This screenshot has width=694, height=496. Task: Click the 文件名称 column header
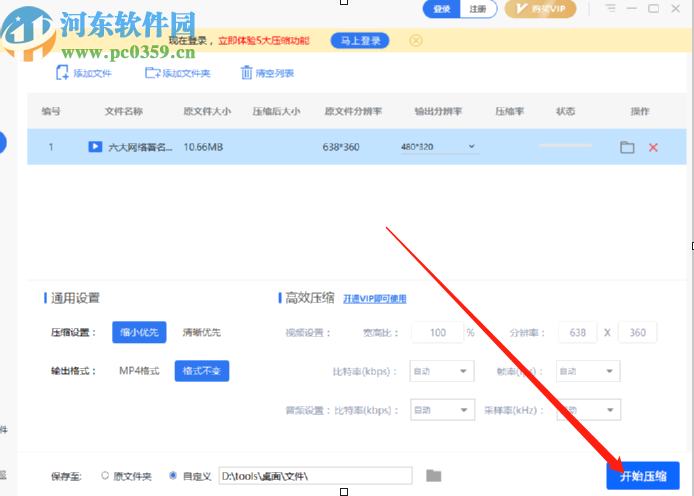tap(123, 111)
